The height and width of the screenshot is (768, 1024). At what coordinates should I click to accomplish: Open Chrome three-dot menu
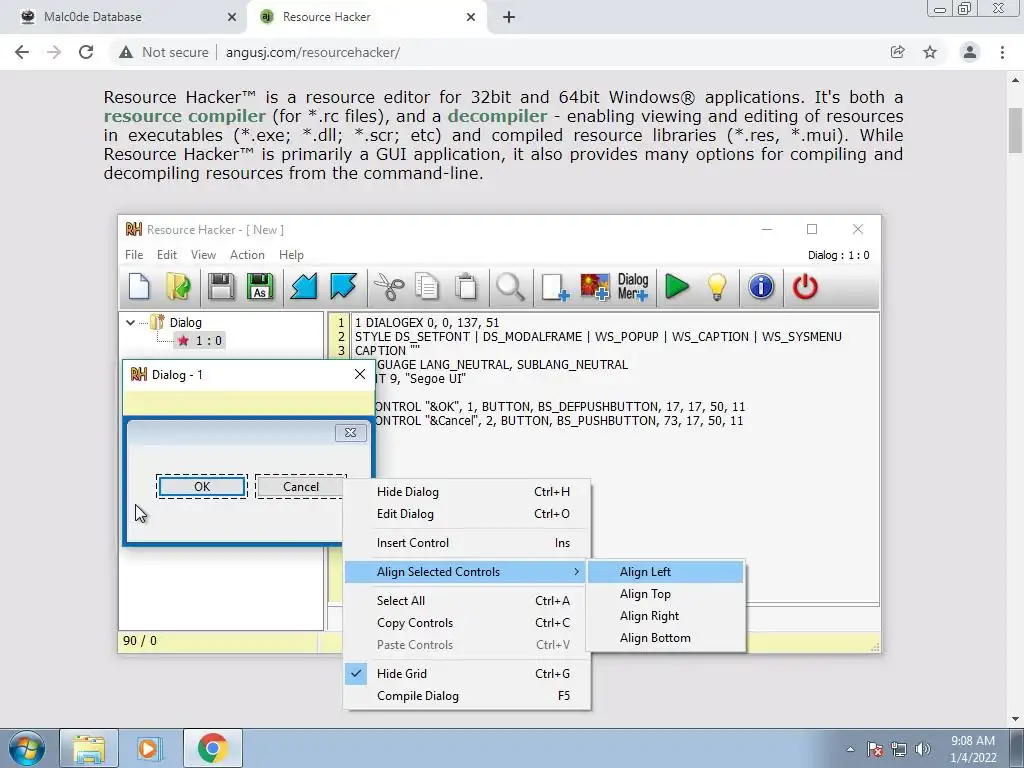coord(1002,52)
